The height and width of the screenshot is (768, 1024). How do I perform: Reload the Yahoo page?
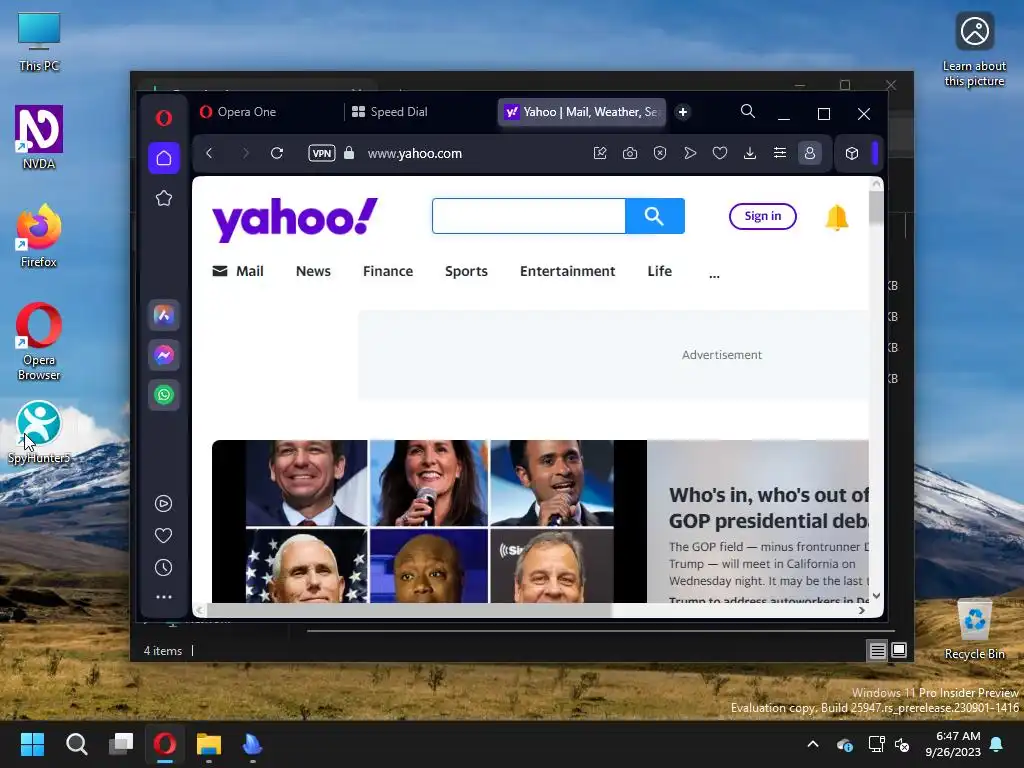point(277,153)
